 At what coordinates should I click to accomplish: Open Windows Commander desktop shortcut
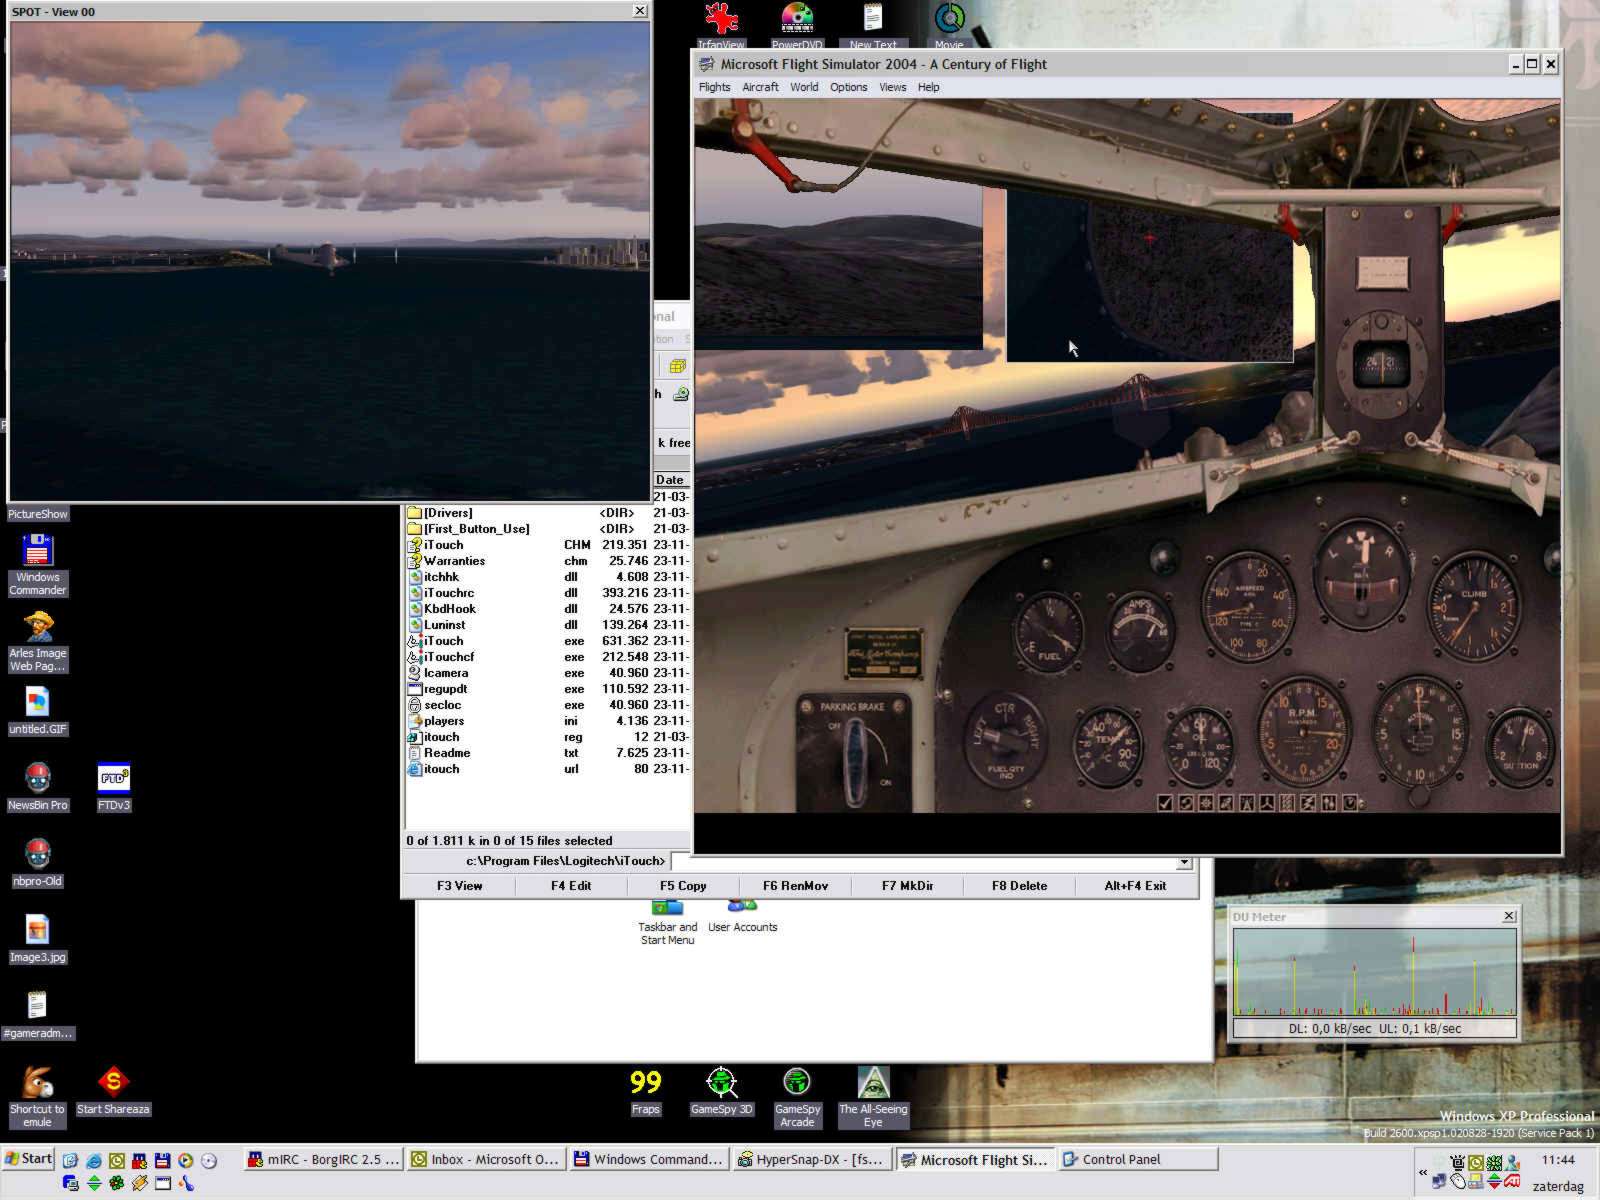pyautogui.click(x=37, y=565)
